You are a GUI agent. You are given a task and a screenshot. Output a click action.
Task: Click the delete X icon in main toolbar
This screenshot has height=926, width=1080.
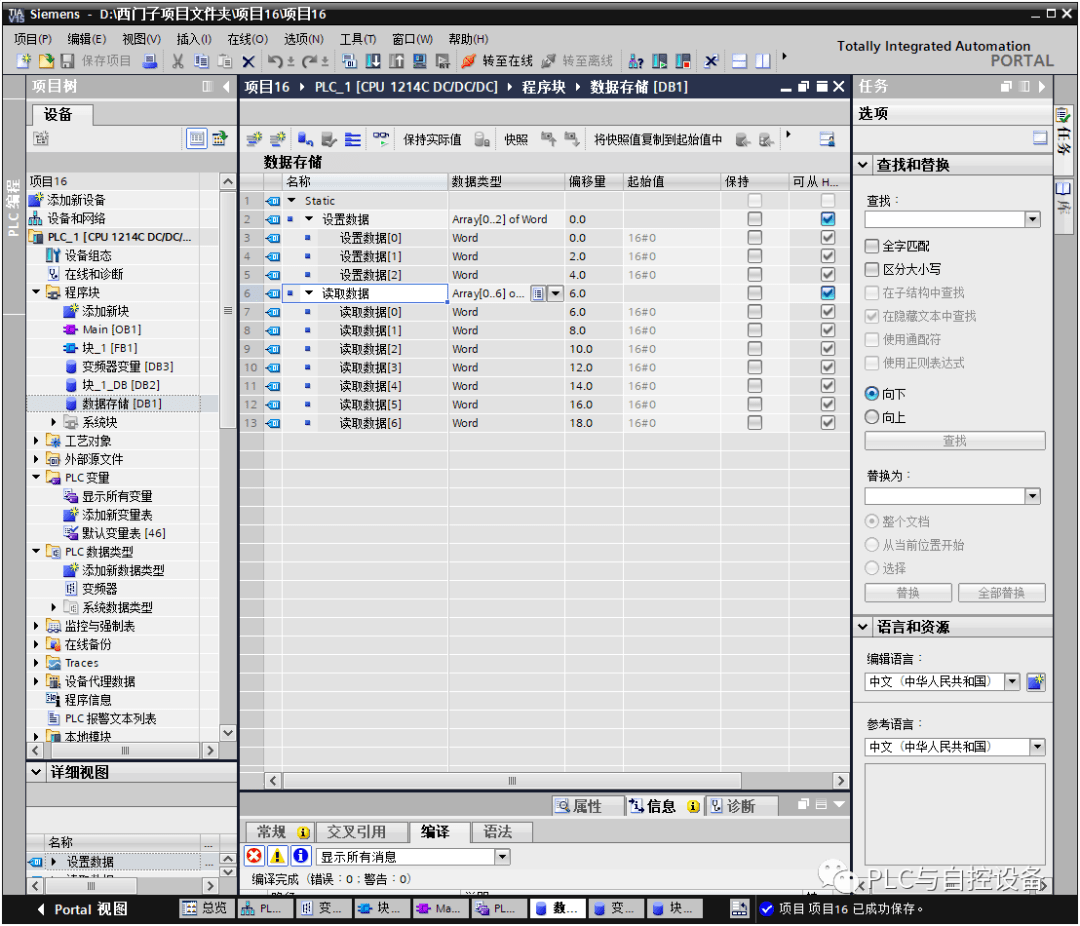click(x=249, y=61)
